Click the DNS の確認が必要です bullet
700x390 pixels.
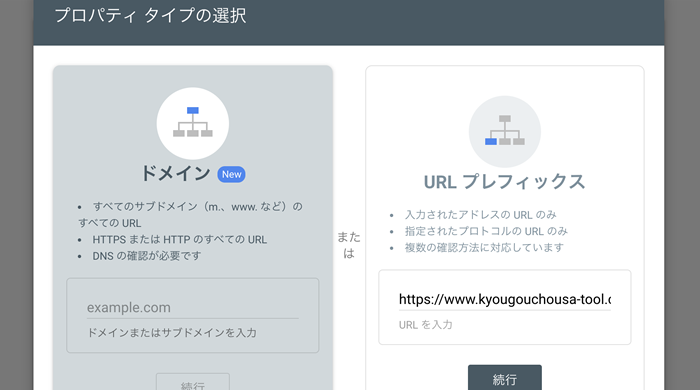pos(146,256)
